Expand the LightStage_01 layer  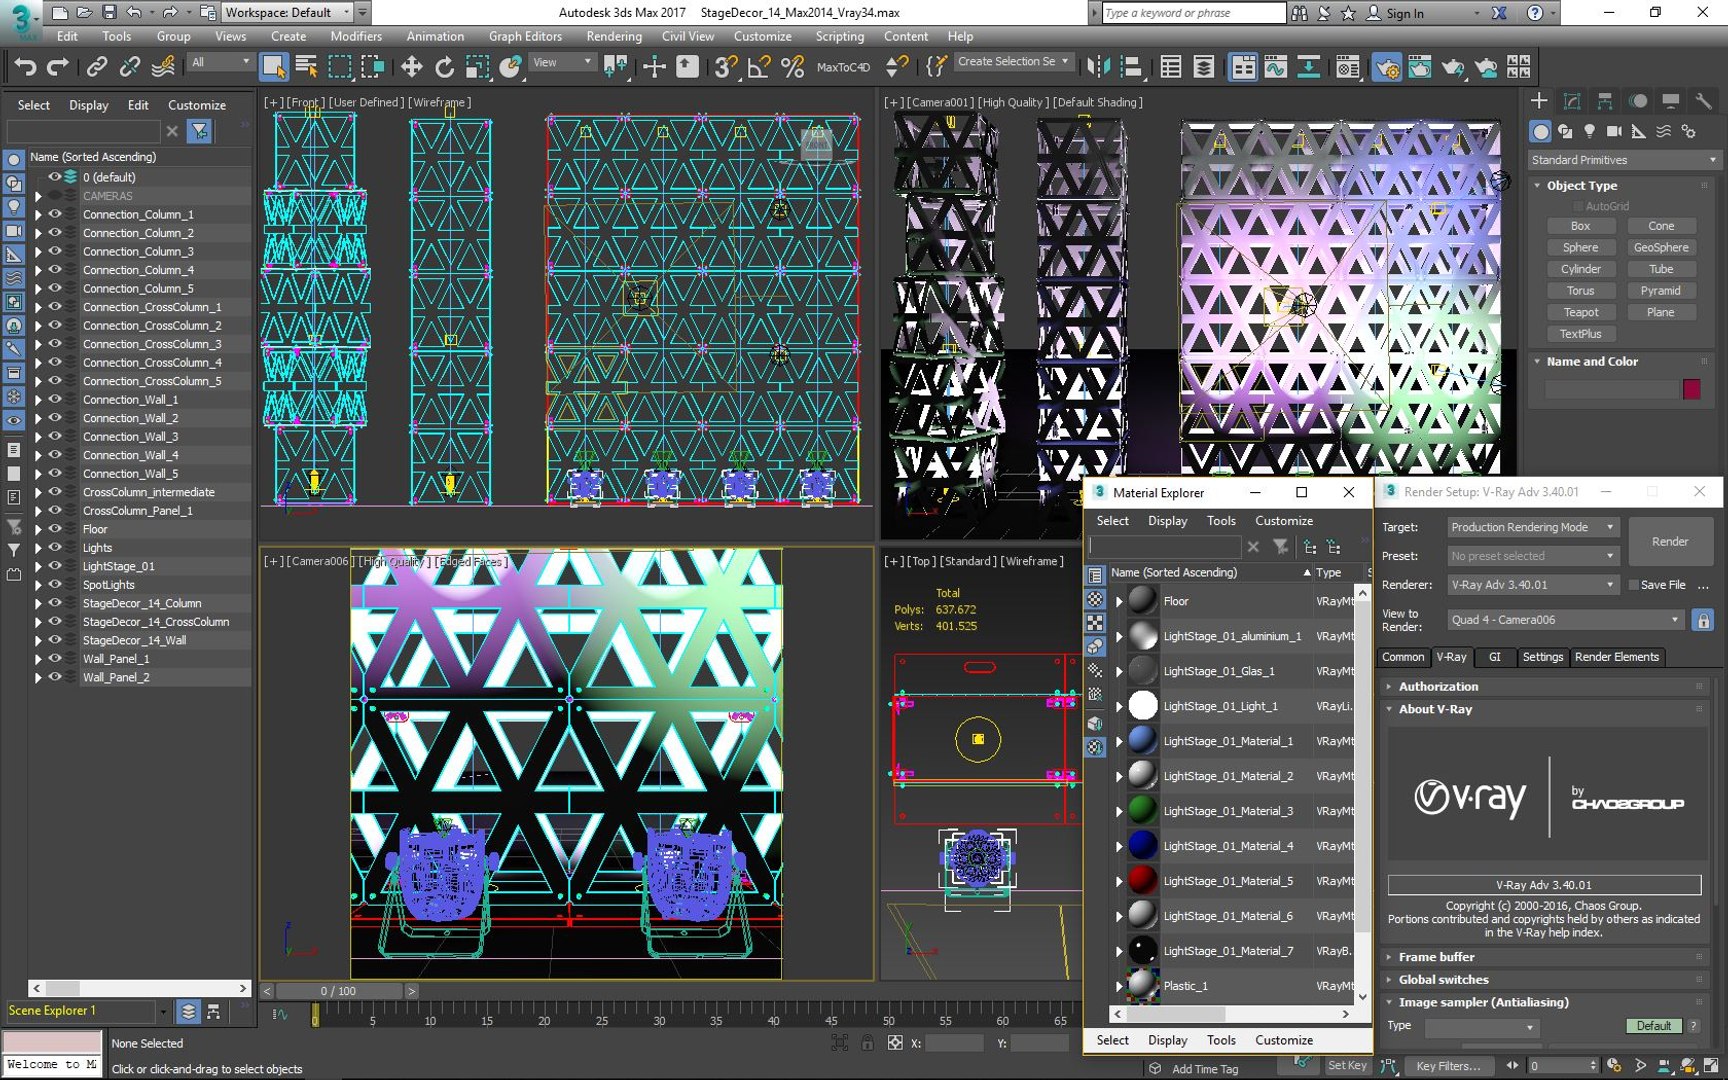tap(38, 566)
